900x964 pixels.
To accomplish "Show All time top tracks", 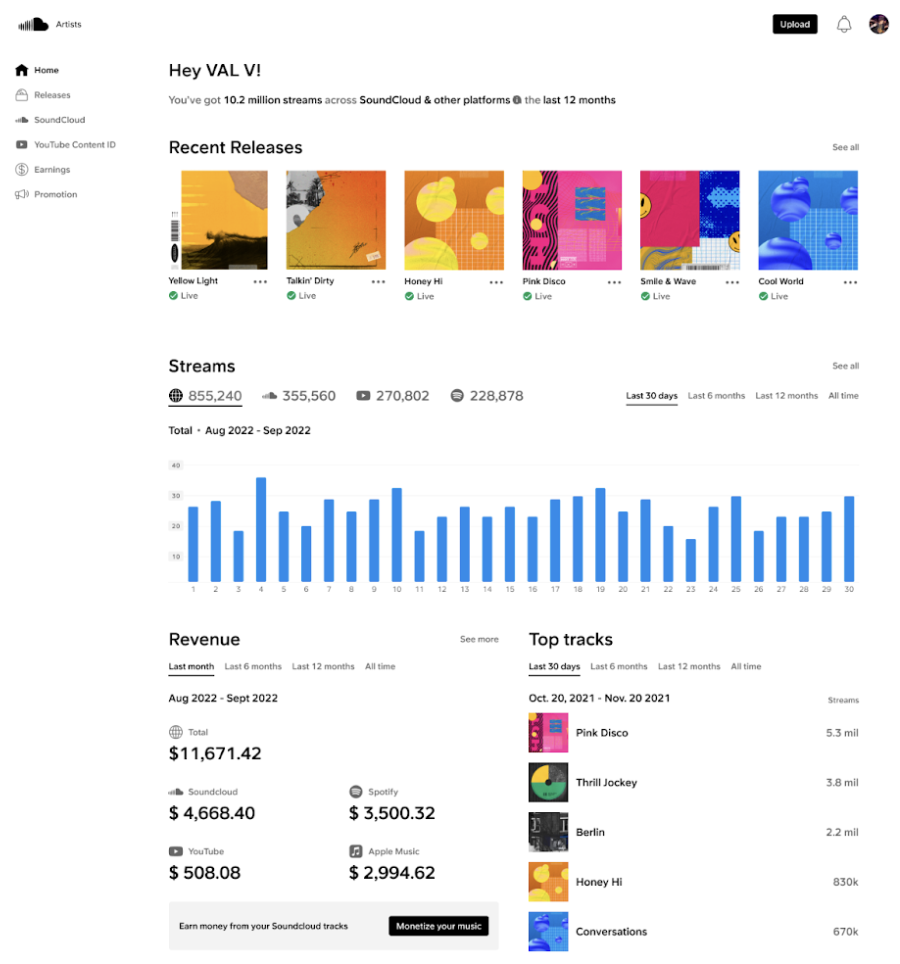I will (x=746, y=666).
